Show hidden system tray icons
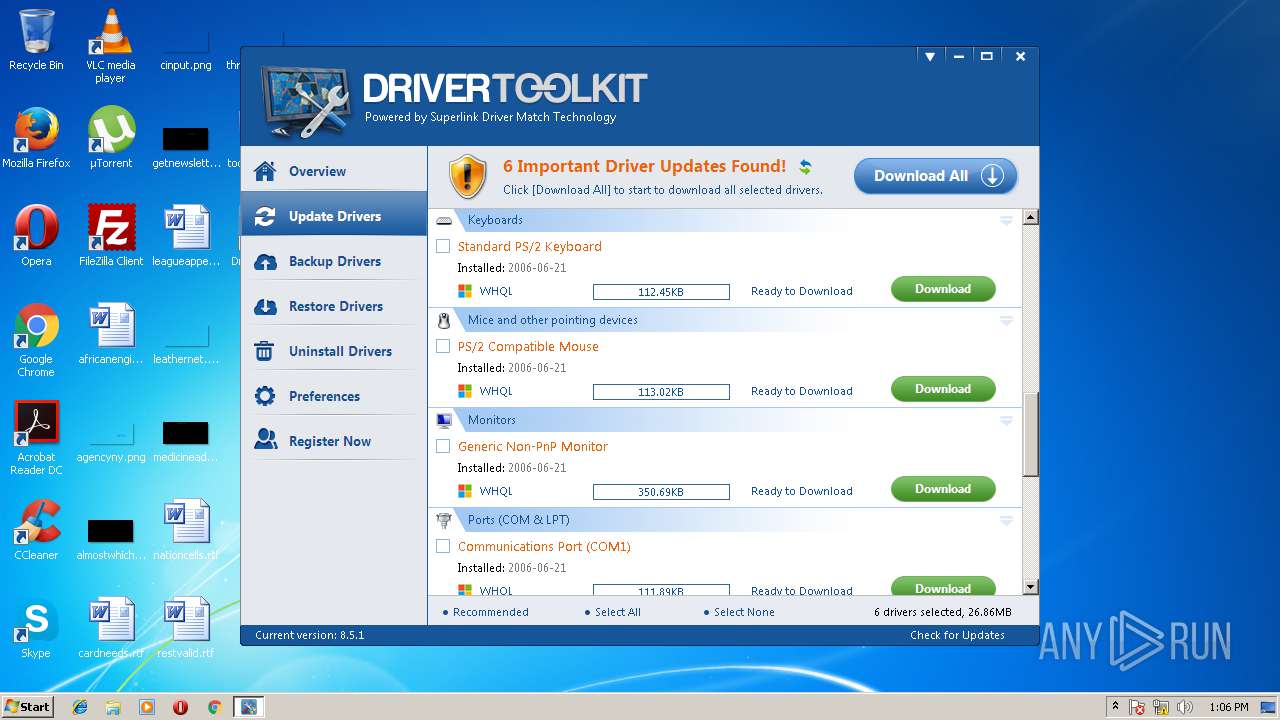 (x=1115, y=707)
